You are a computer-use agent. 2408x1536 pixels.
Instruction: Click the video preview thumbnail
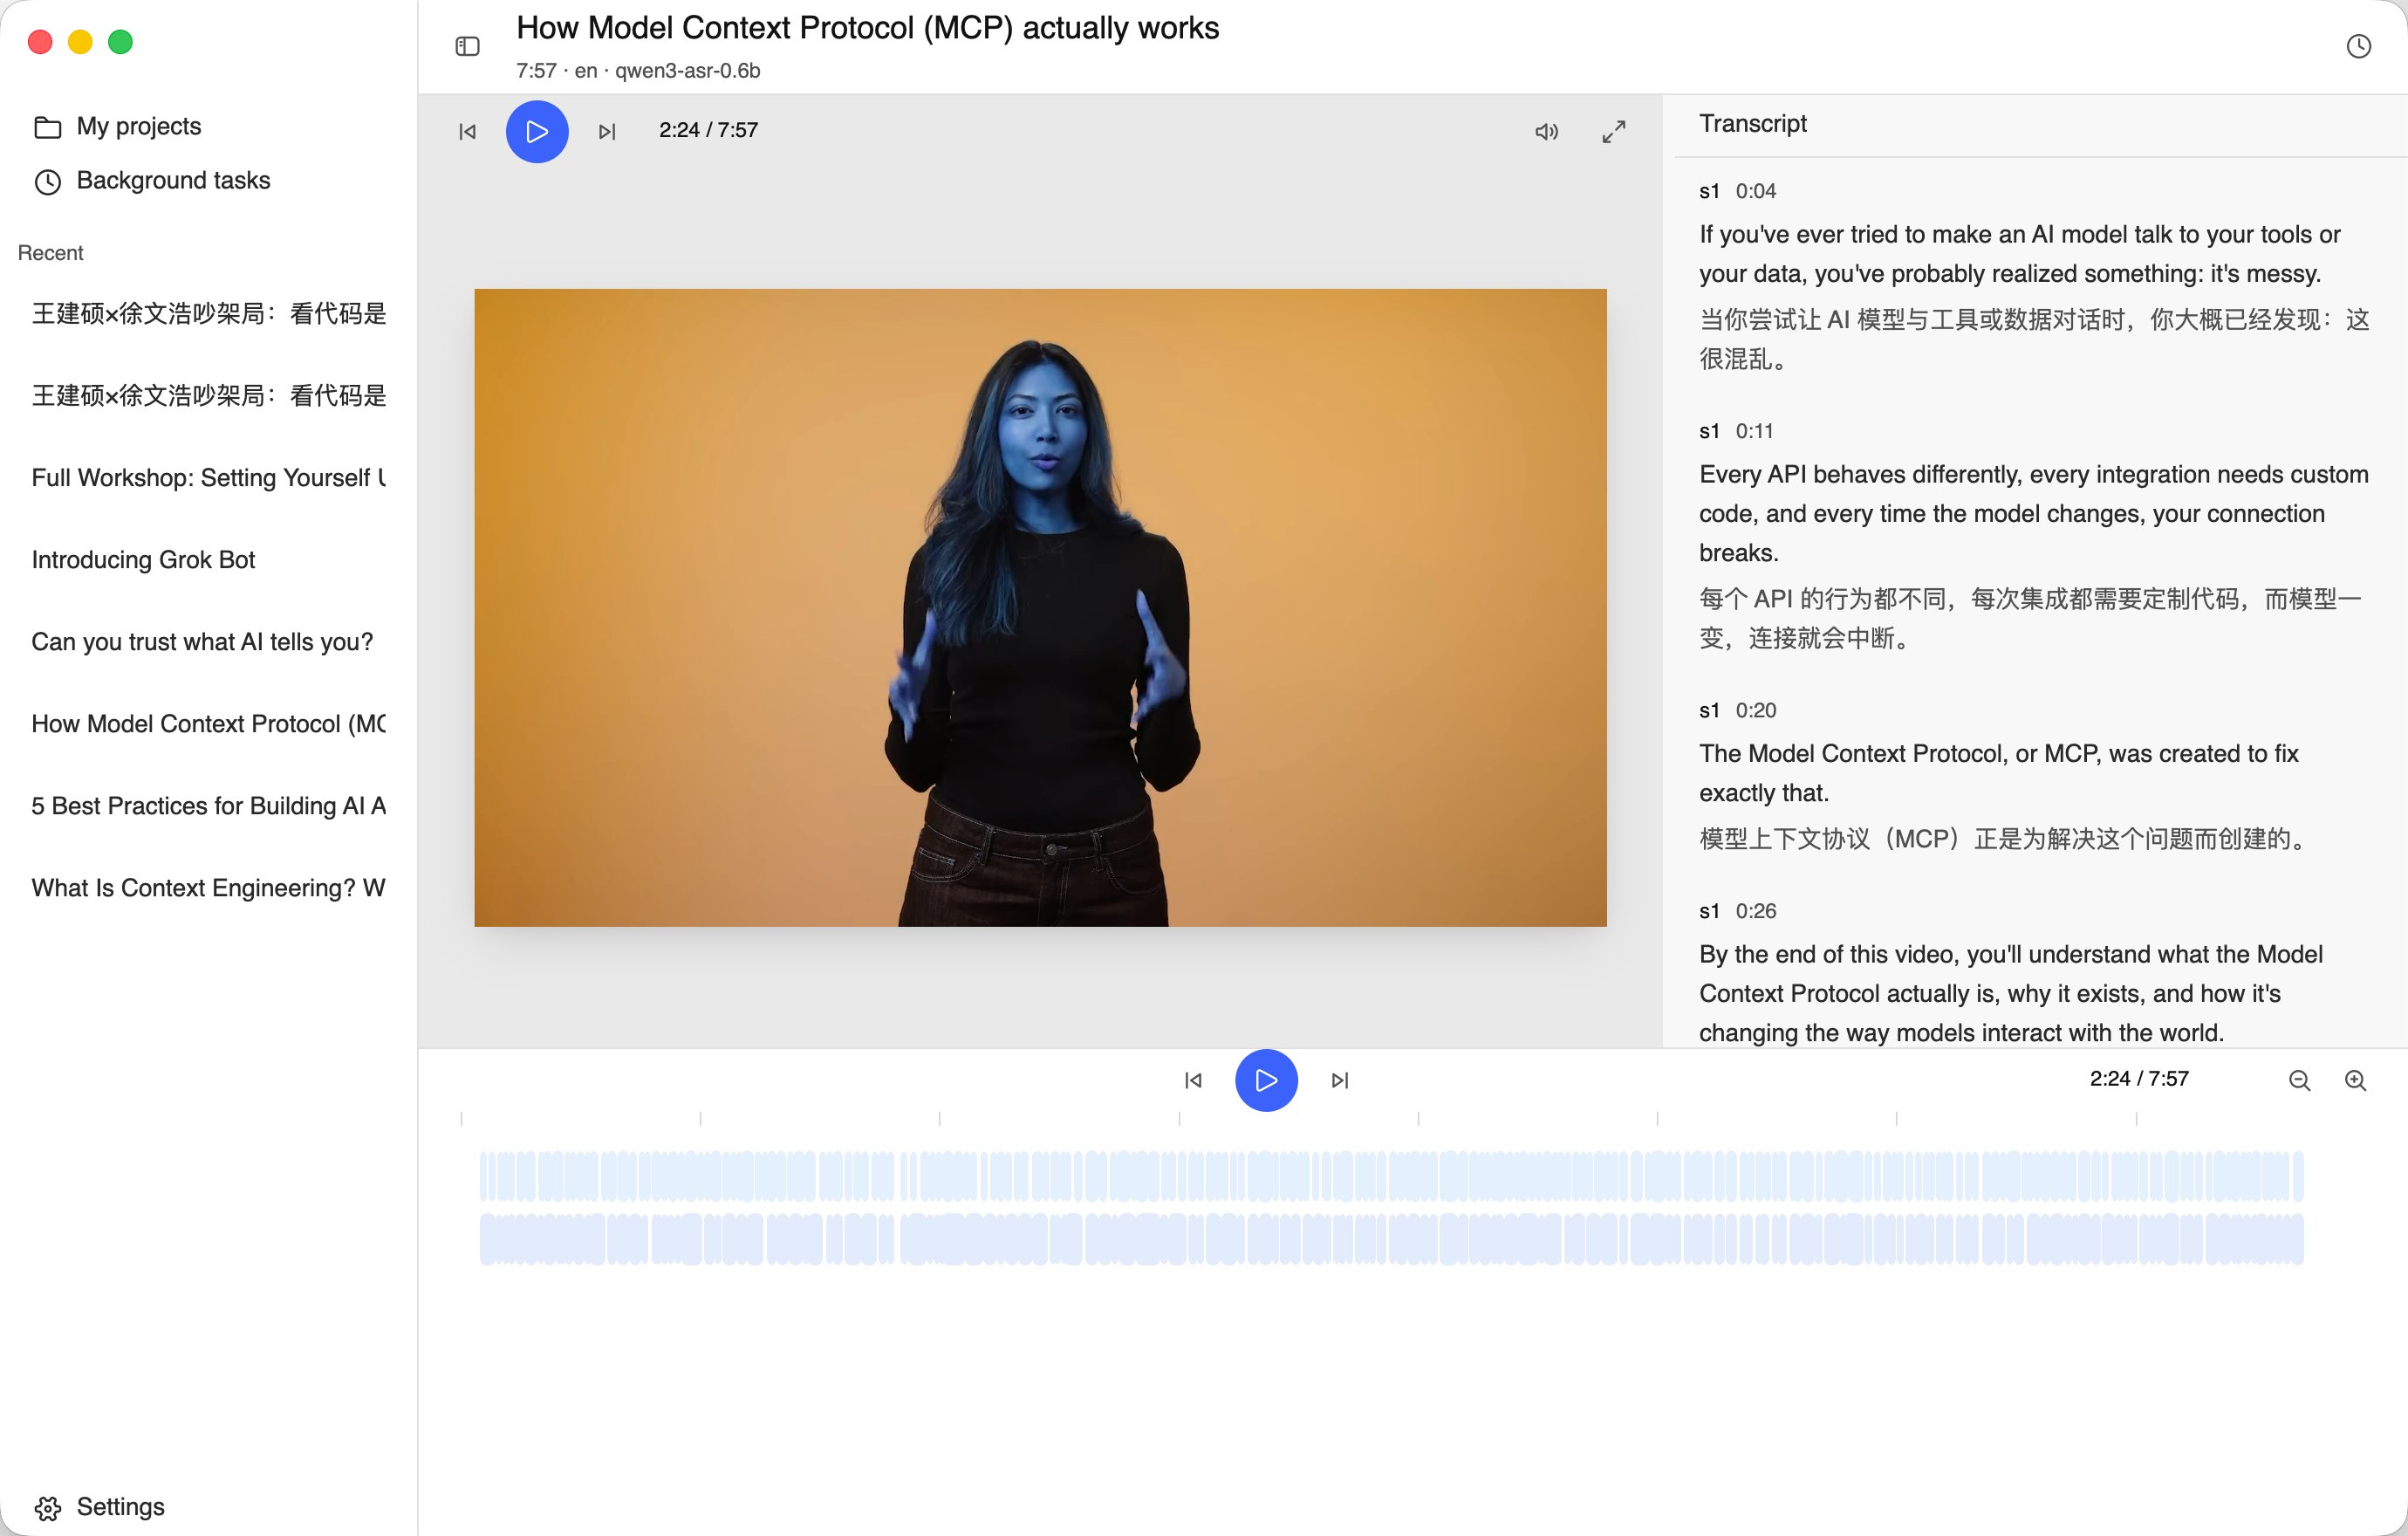[x=1040, y=607]
